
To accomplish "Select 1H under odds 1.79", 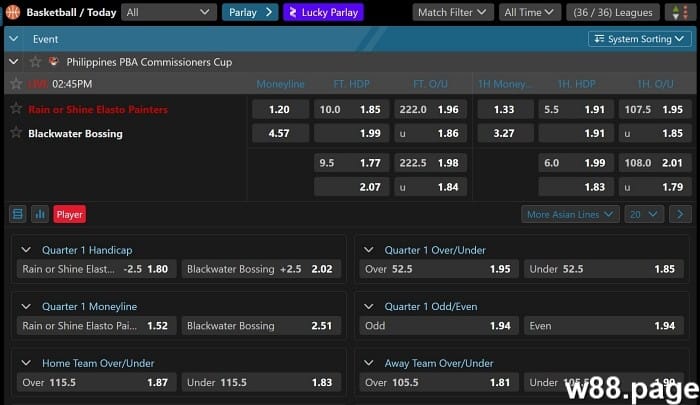I will point(655,187).
